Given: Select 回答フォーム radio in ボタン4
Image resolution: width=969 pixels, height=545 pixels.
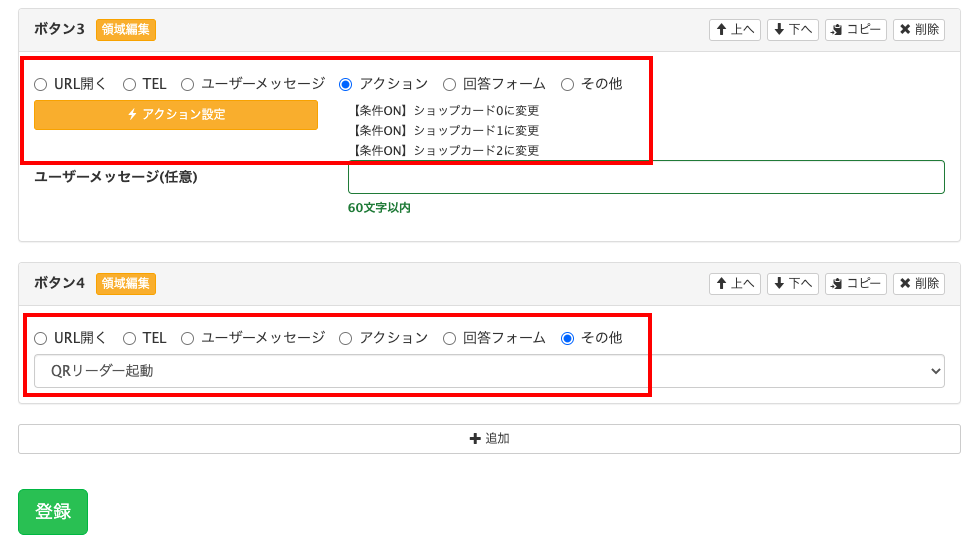Looking at the screenshot, I should pyautogui.click(x=449, y=339).
